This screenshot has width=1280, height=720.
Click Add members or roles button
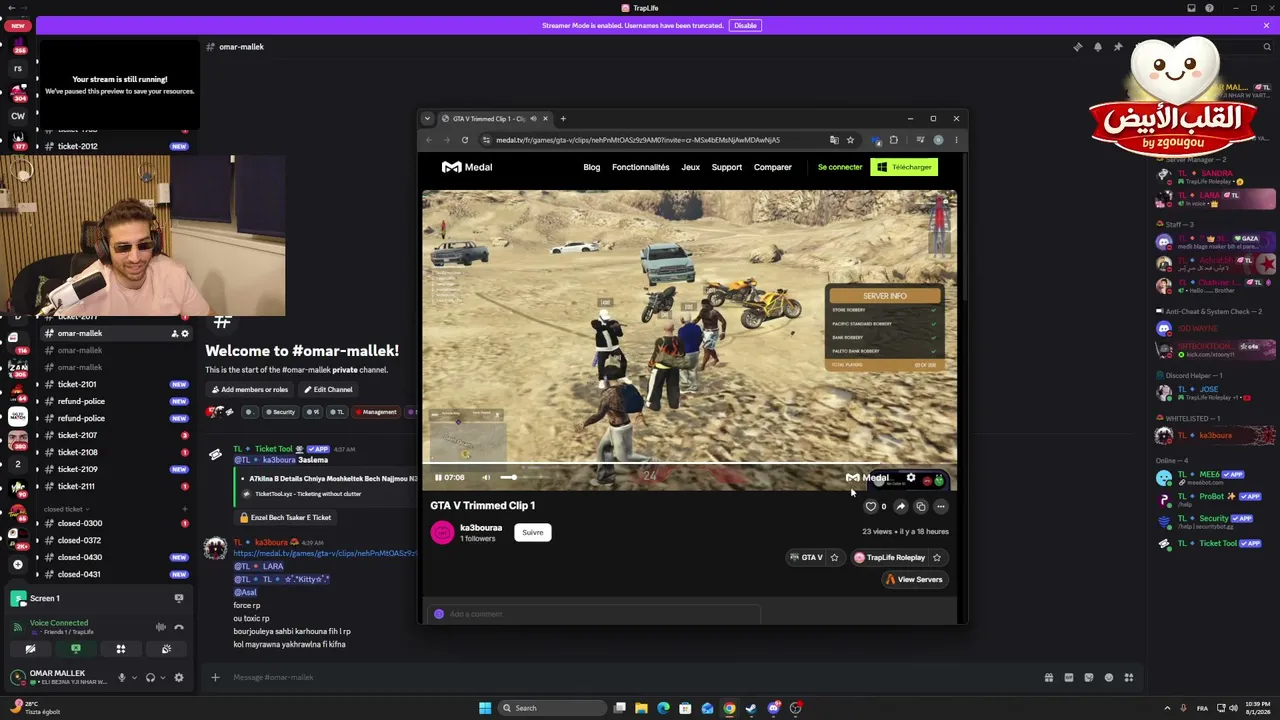pos(248,390)
